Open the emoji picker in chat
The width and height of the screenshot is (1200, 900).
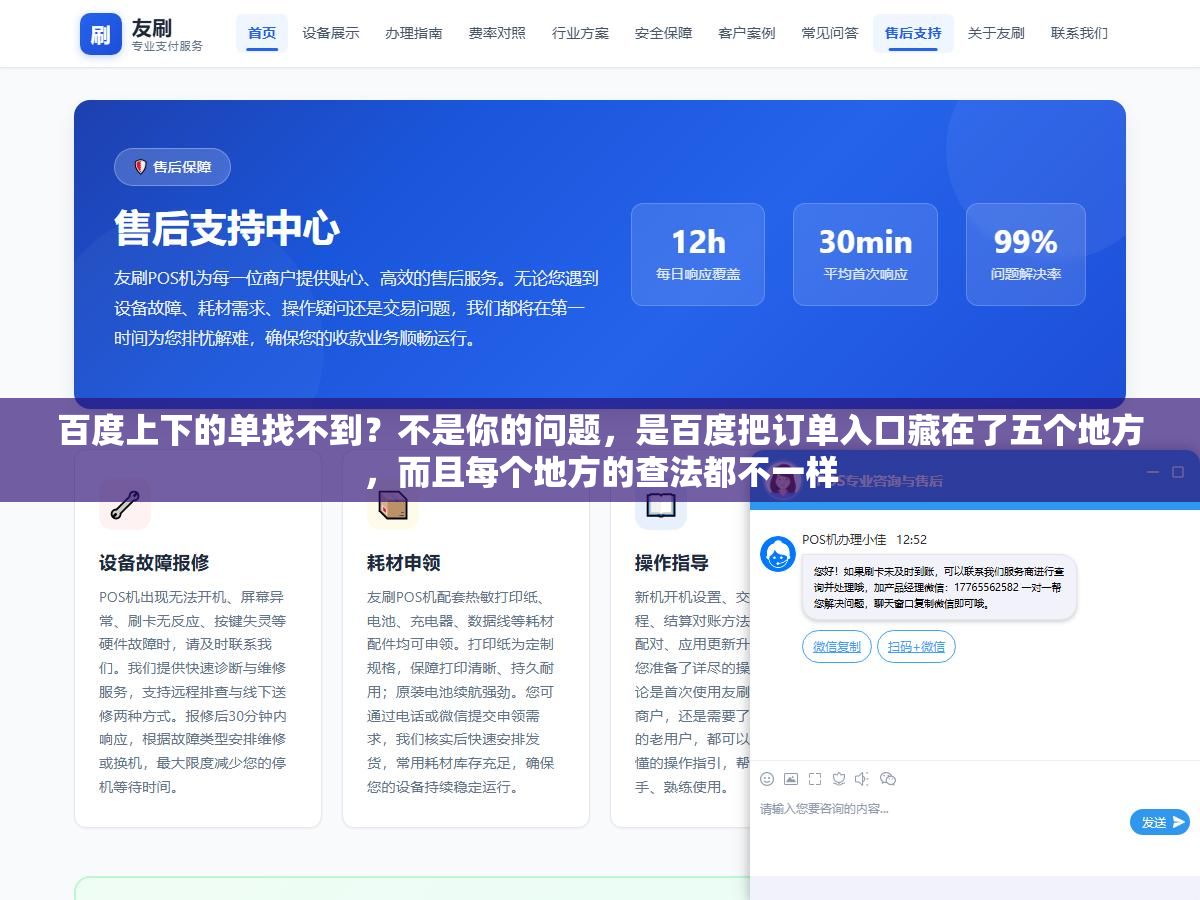point(767,779)
